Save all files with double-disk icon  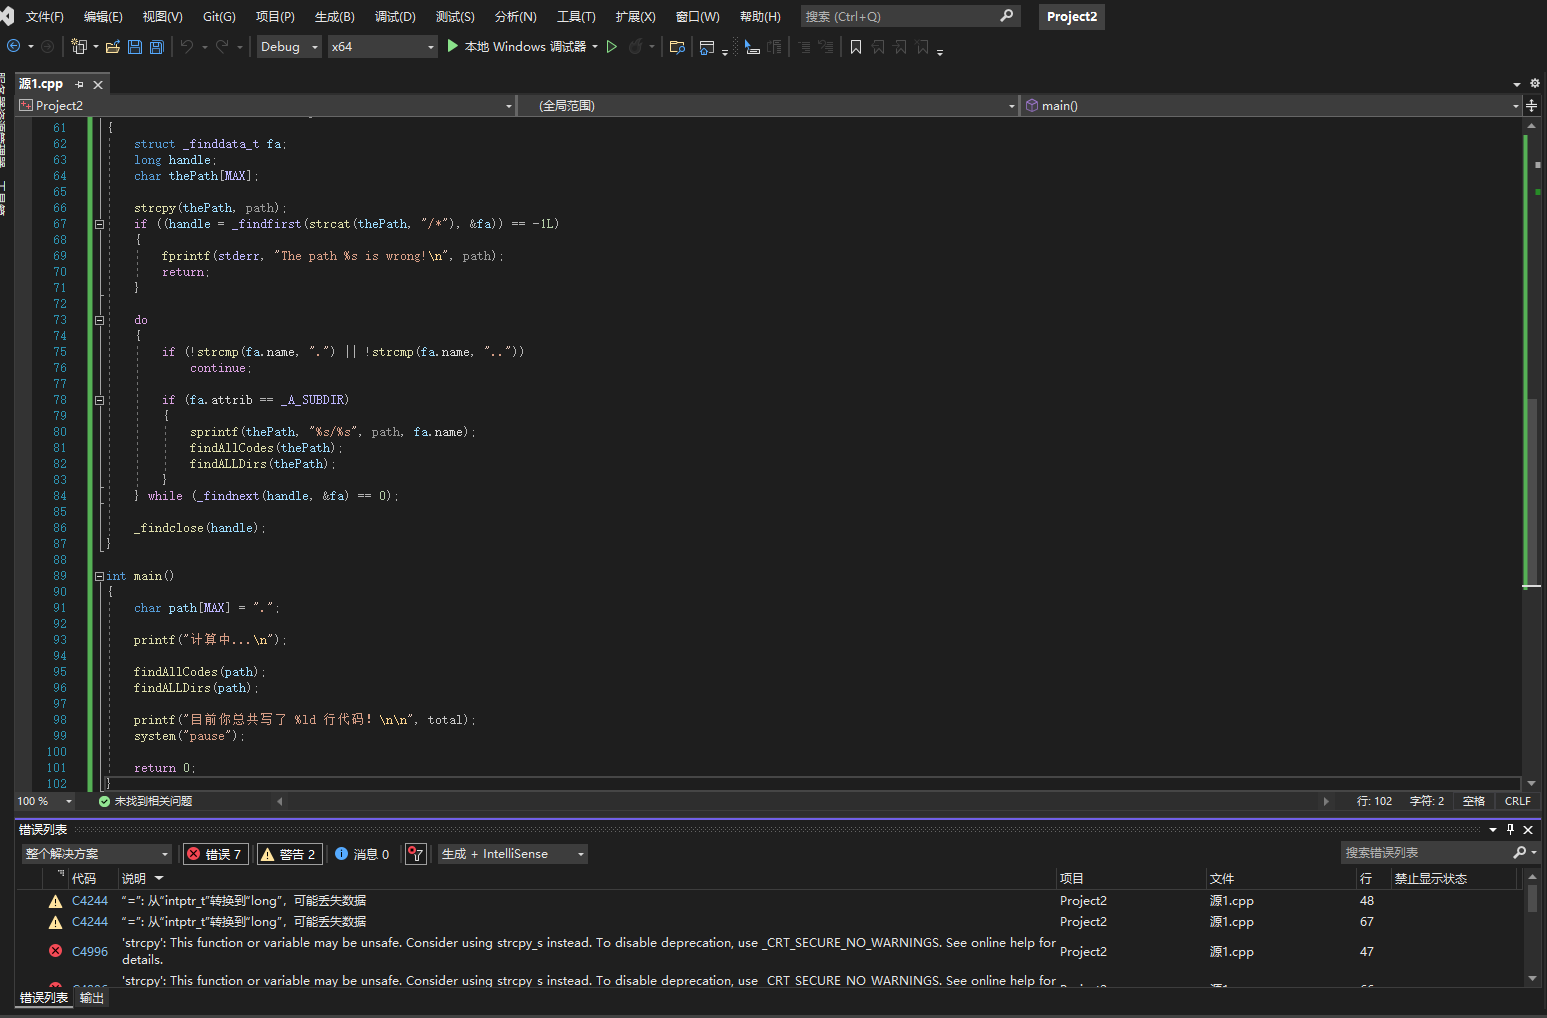pyautogui.click(x=156, y=46)
